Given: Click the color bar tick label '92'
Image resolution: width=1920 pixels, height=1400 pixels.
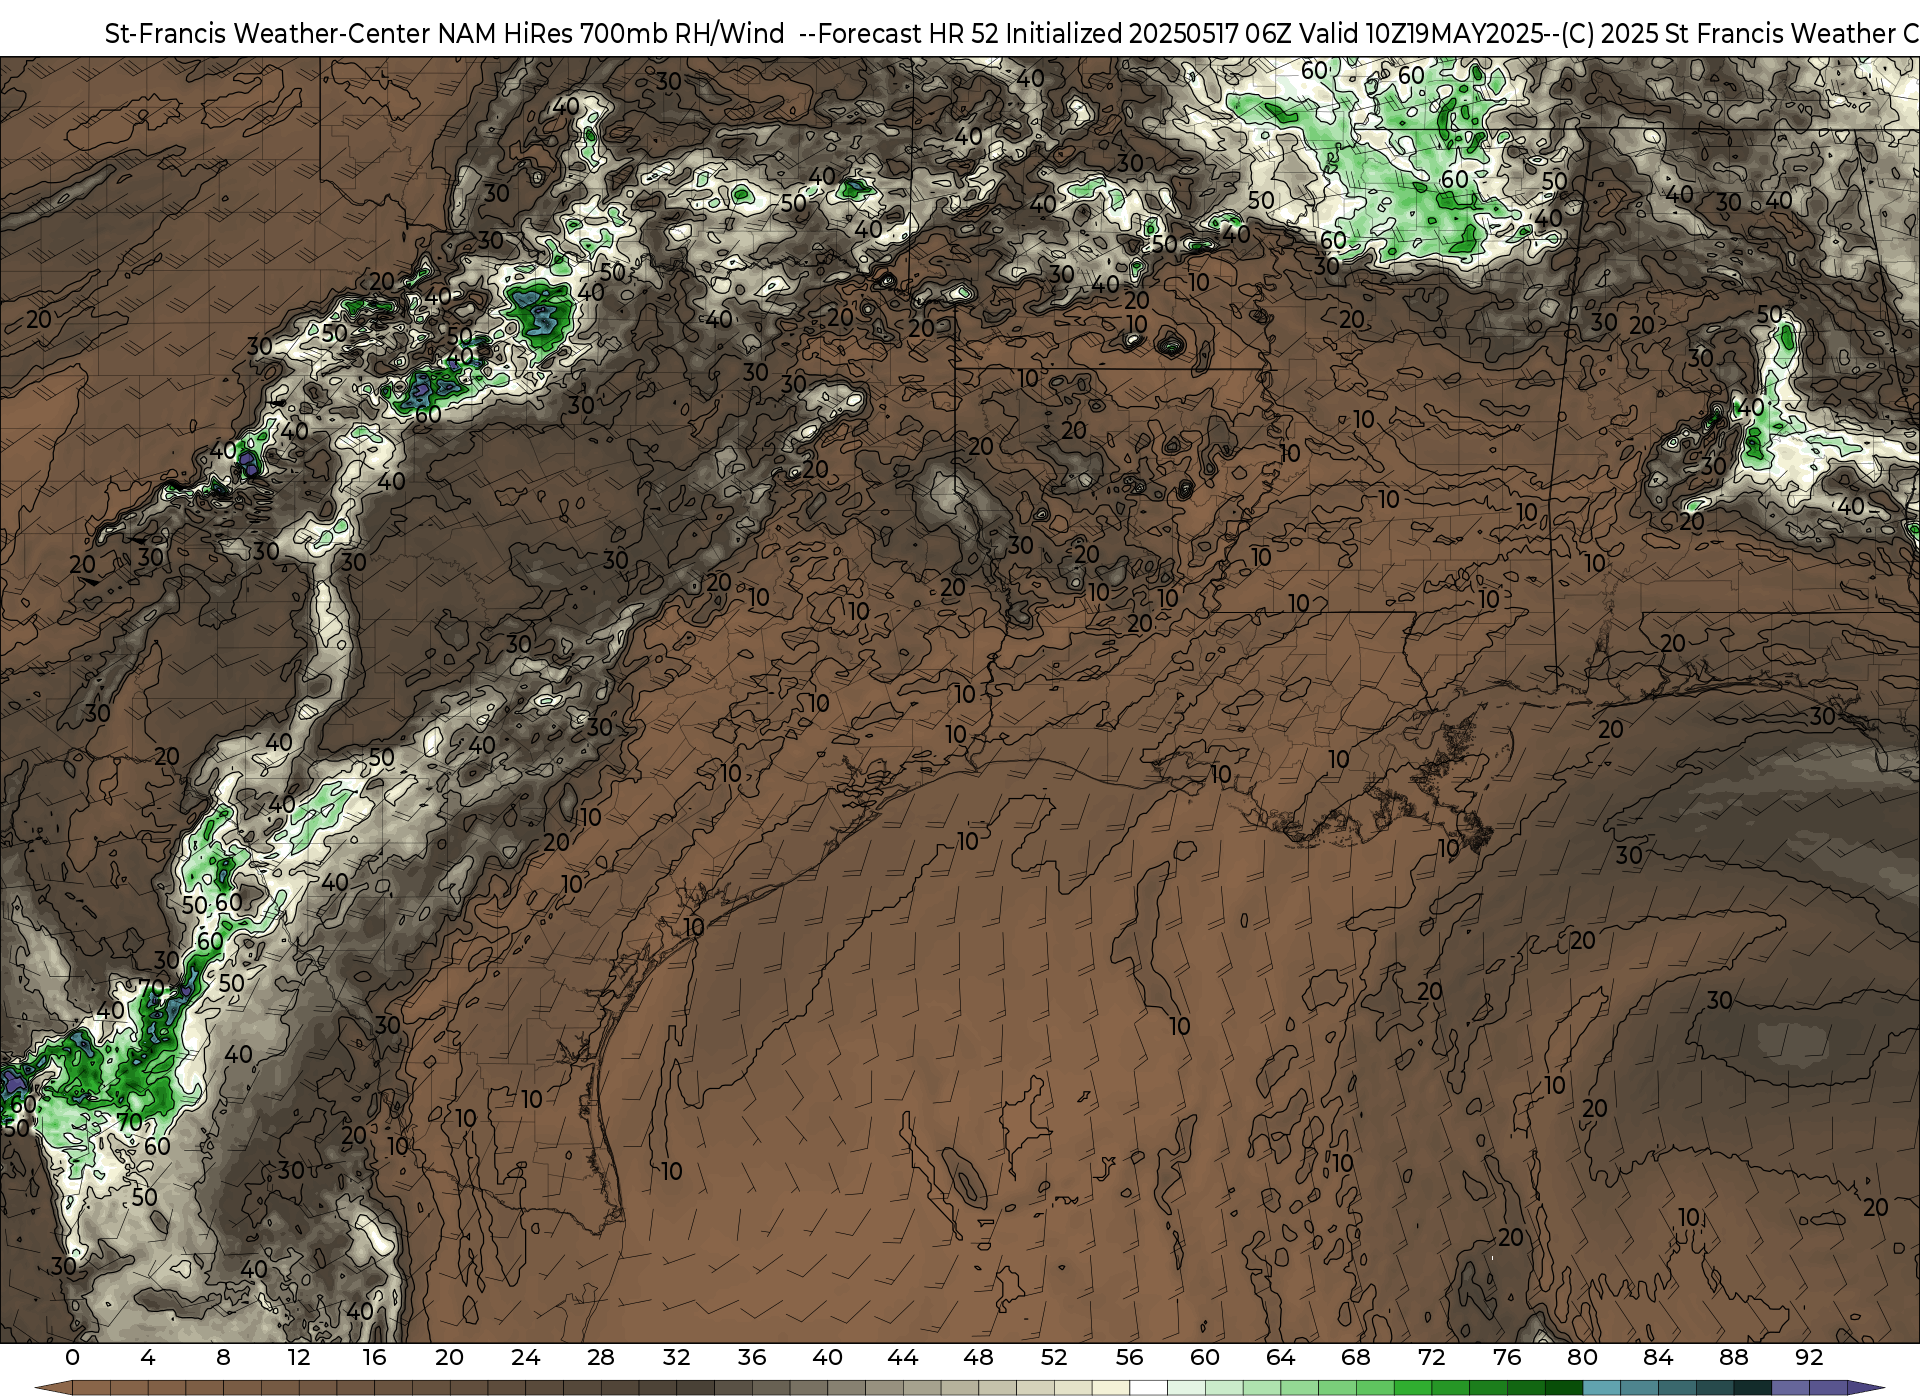Looking at the screenshot, I should (x=1809, y=1357).
